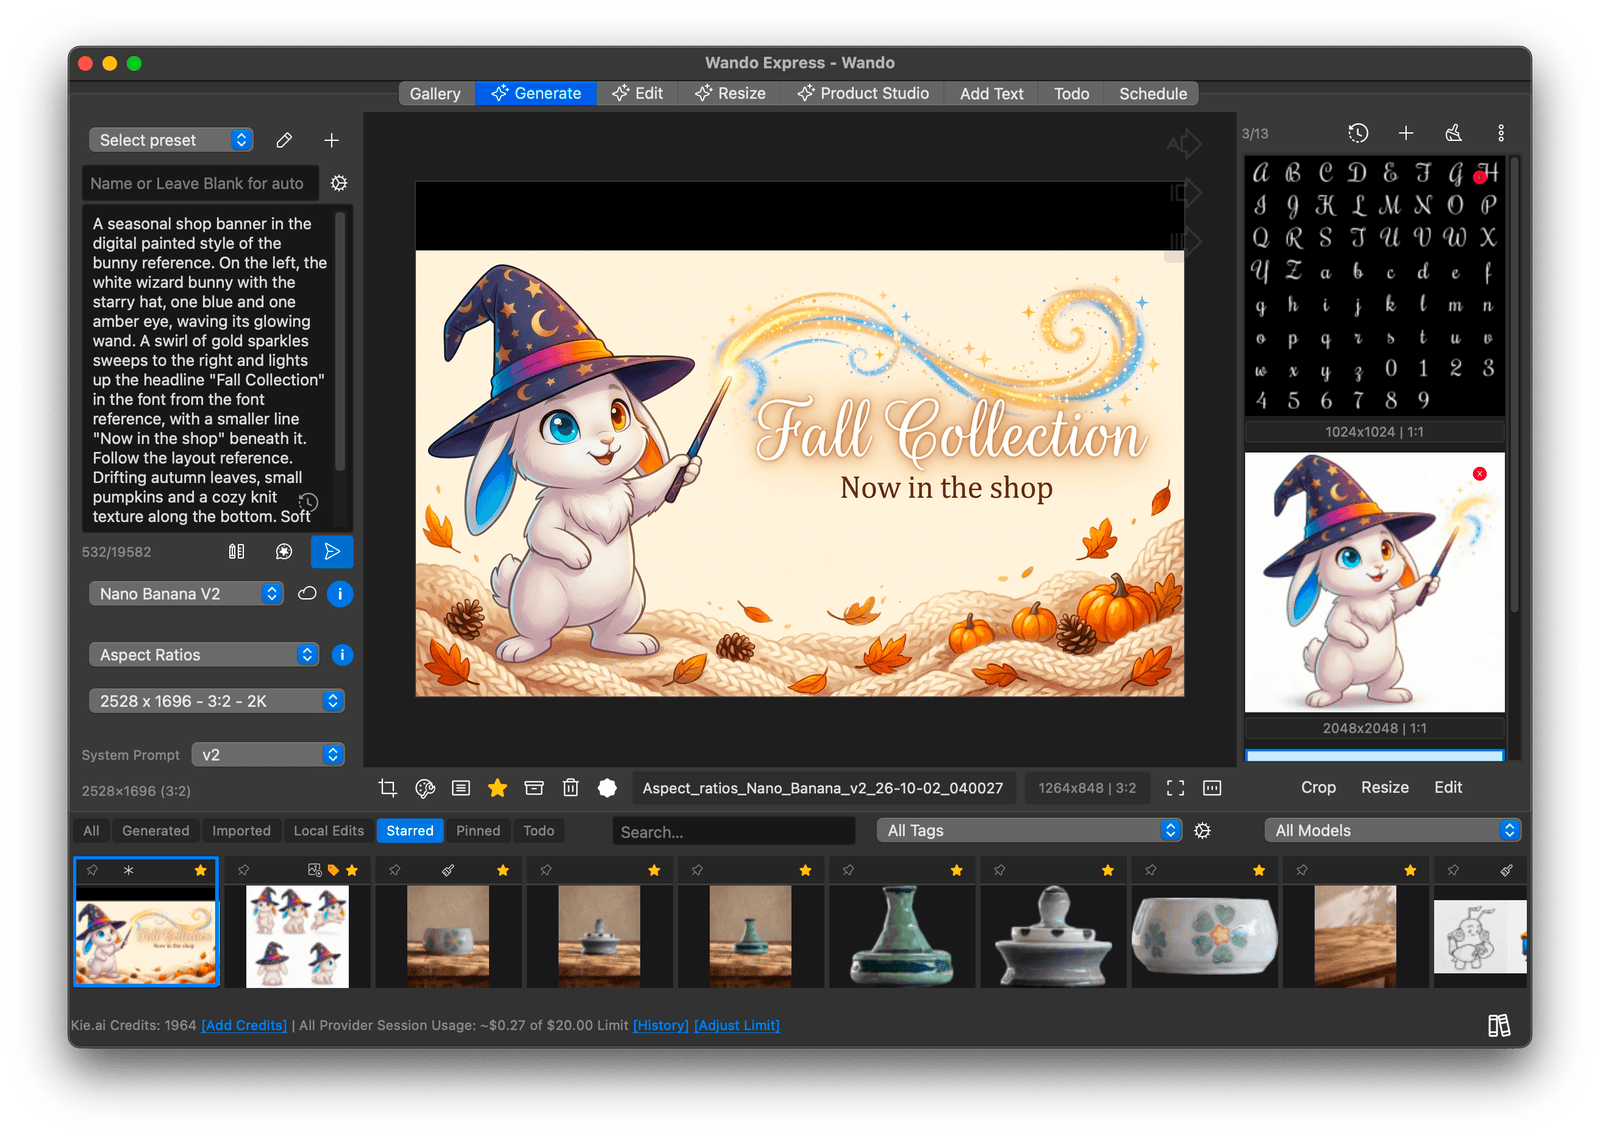Remove the font alphabet reference image
1600x1138 pixels.
(x=1480, y=177)
